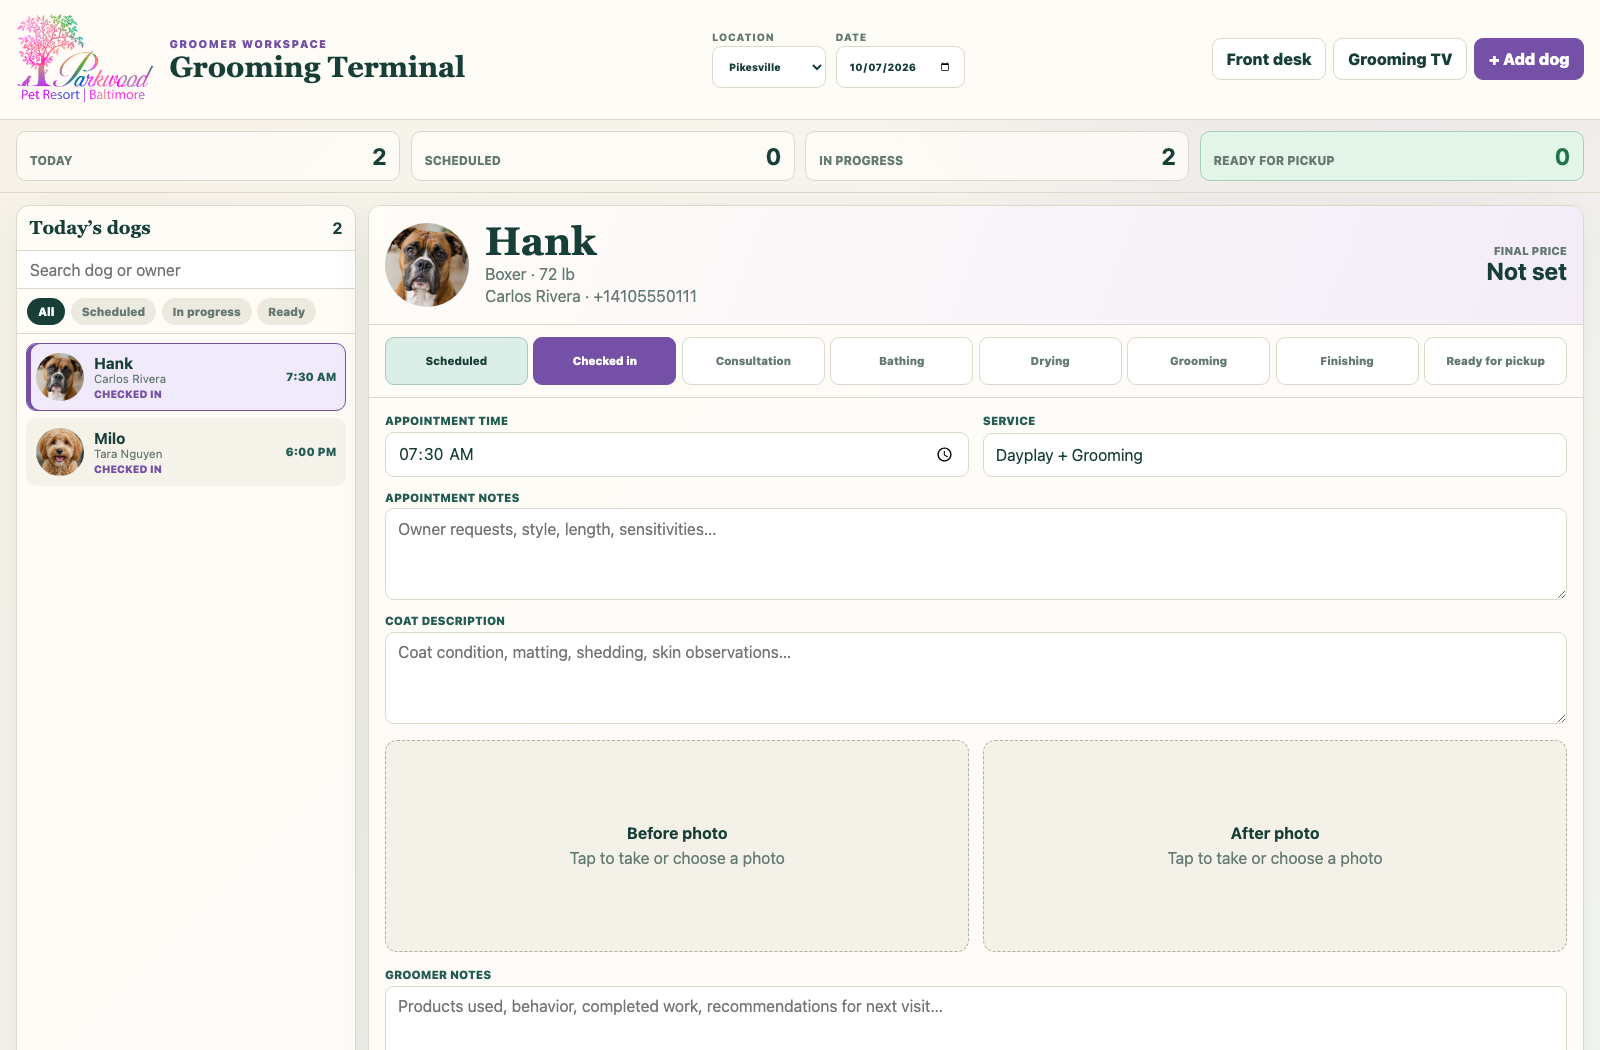The height and width of the screenshot is (1050, 1600).
Task: Click the Final Price Not set value
Action: click(x=1526, y=272)
